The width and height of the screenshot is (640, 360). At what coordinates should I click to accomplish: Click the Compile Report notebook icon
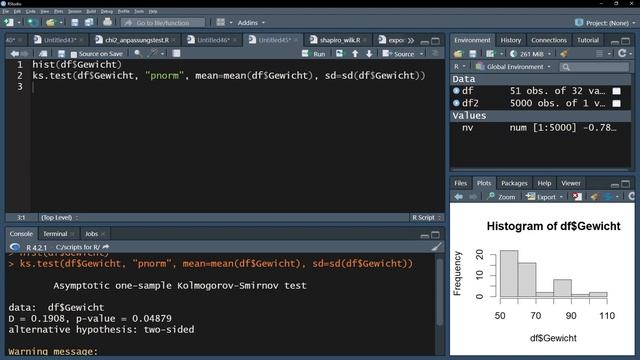point(176,53)
